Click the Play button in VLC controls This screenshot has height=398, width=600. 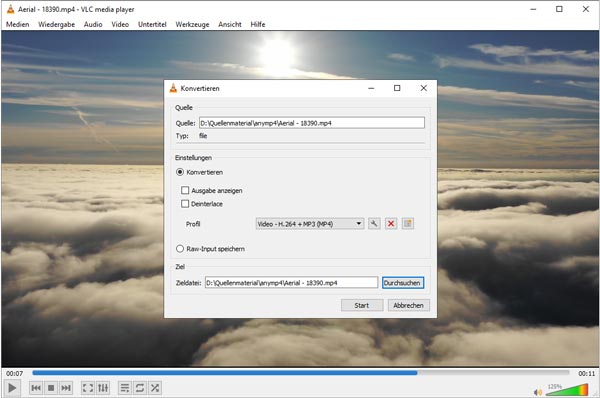tap(12, 388)
